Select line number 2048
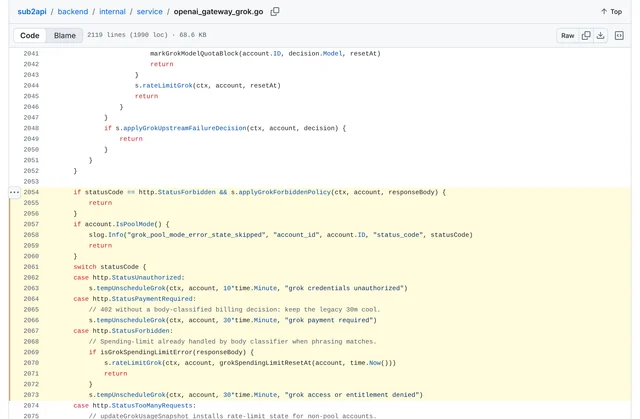Screen dimensions: 640x419 click(x=31, y=128)
